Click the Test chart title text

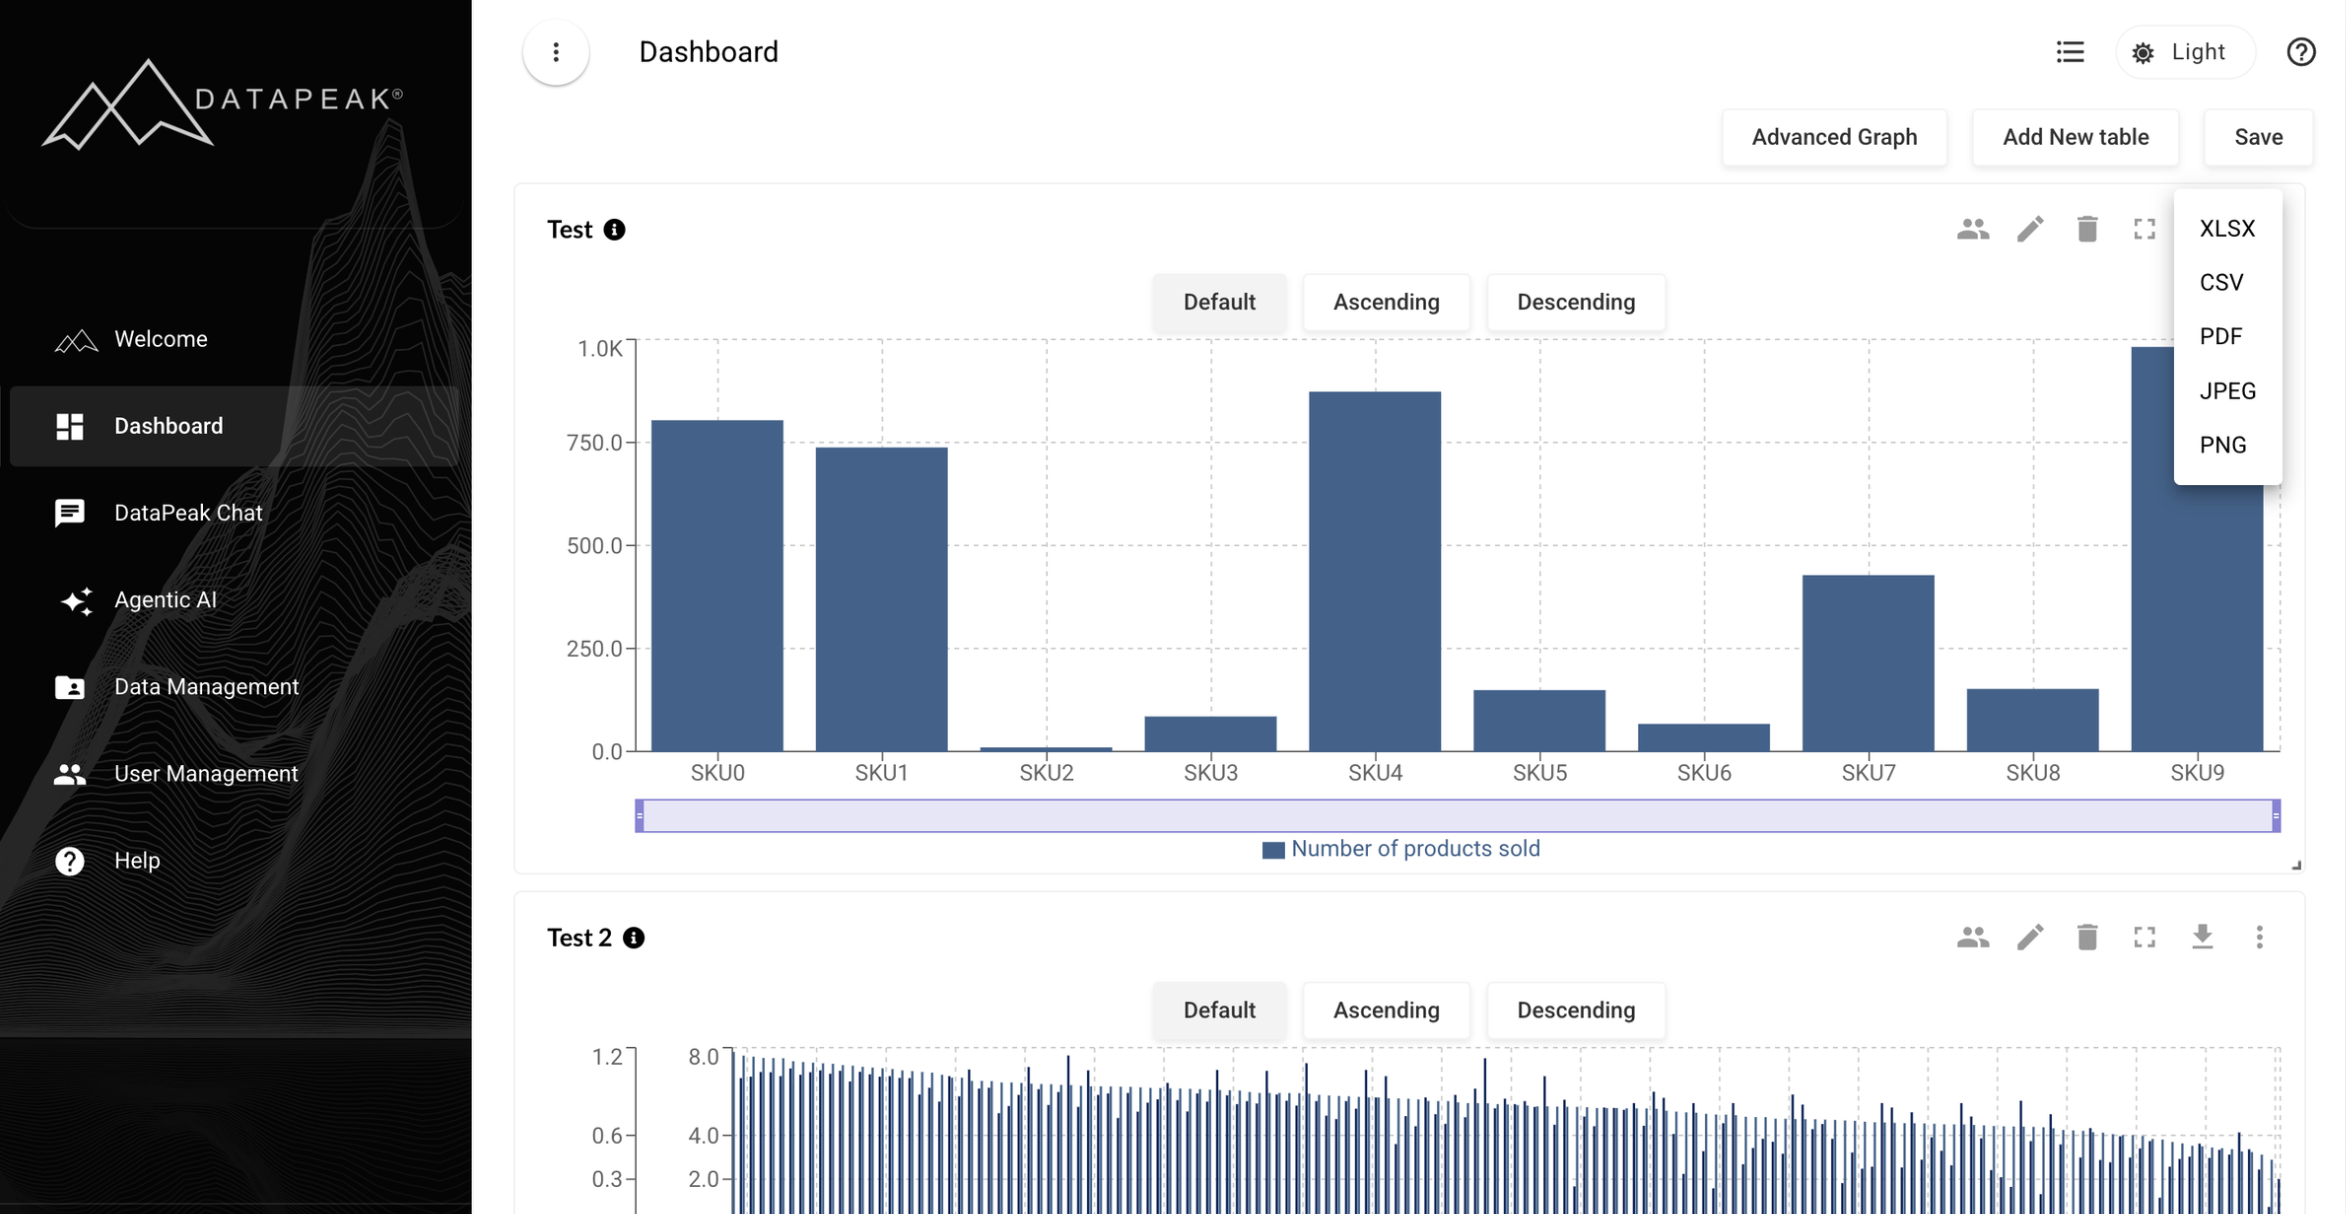(570, 230)
